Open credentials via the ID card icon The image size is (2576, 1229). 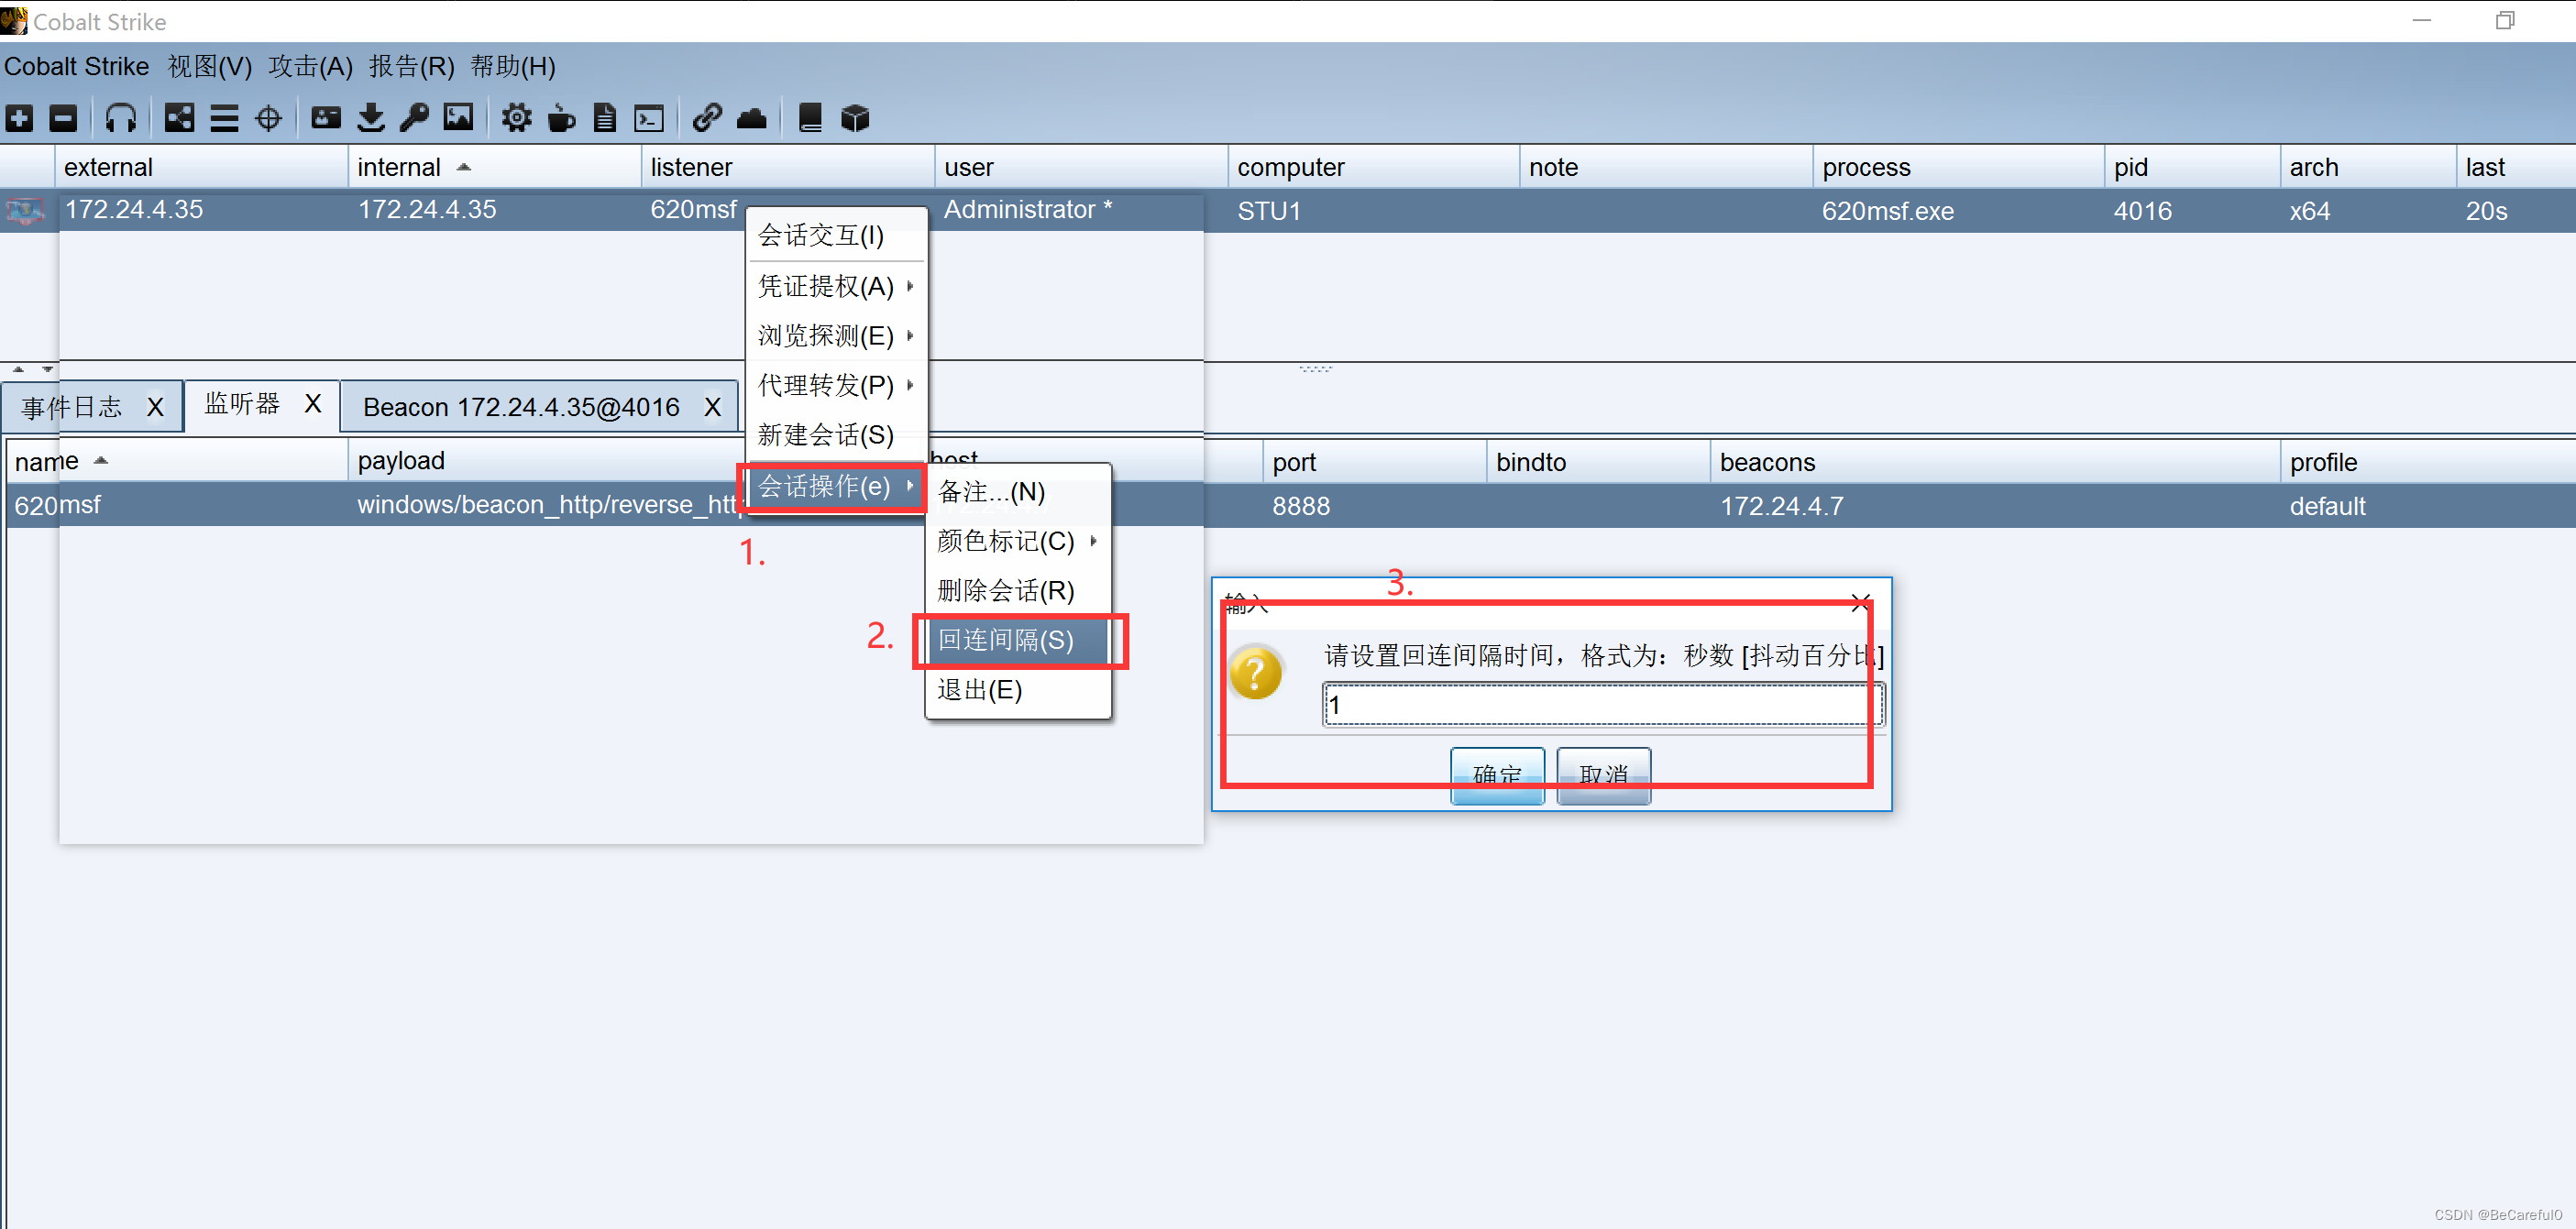click(326, 118)
